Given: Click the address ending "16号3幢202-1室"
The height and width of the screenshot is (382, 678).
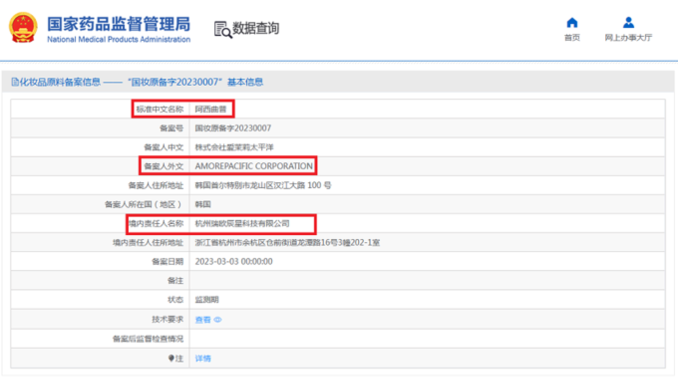Looking at the screenshot, I should (x=287, y=242).
